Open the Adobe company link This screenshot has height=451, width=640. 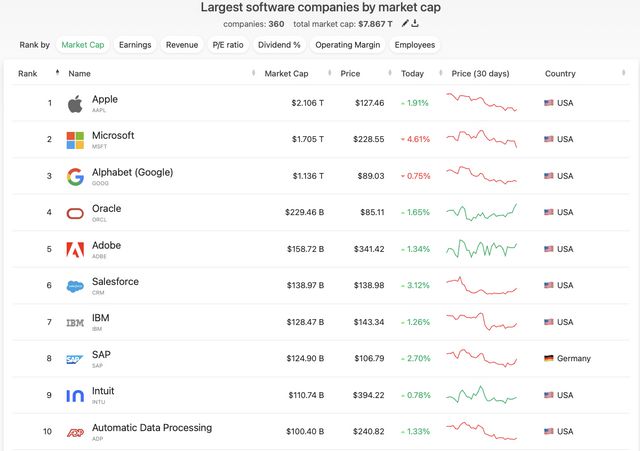(x=107, y=245)
